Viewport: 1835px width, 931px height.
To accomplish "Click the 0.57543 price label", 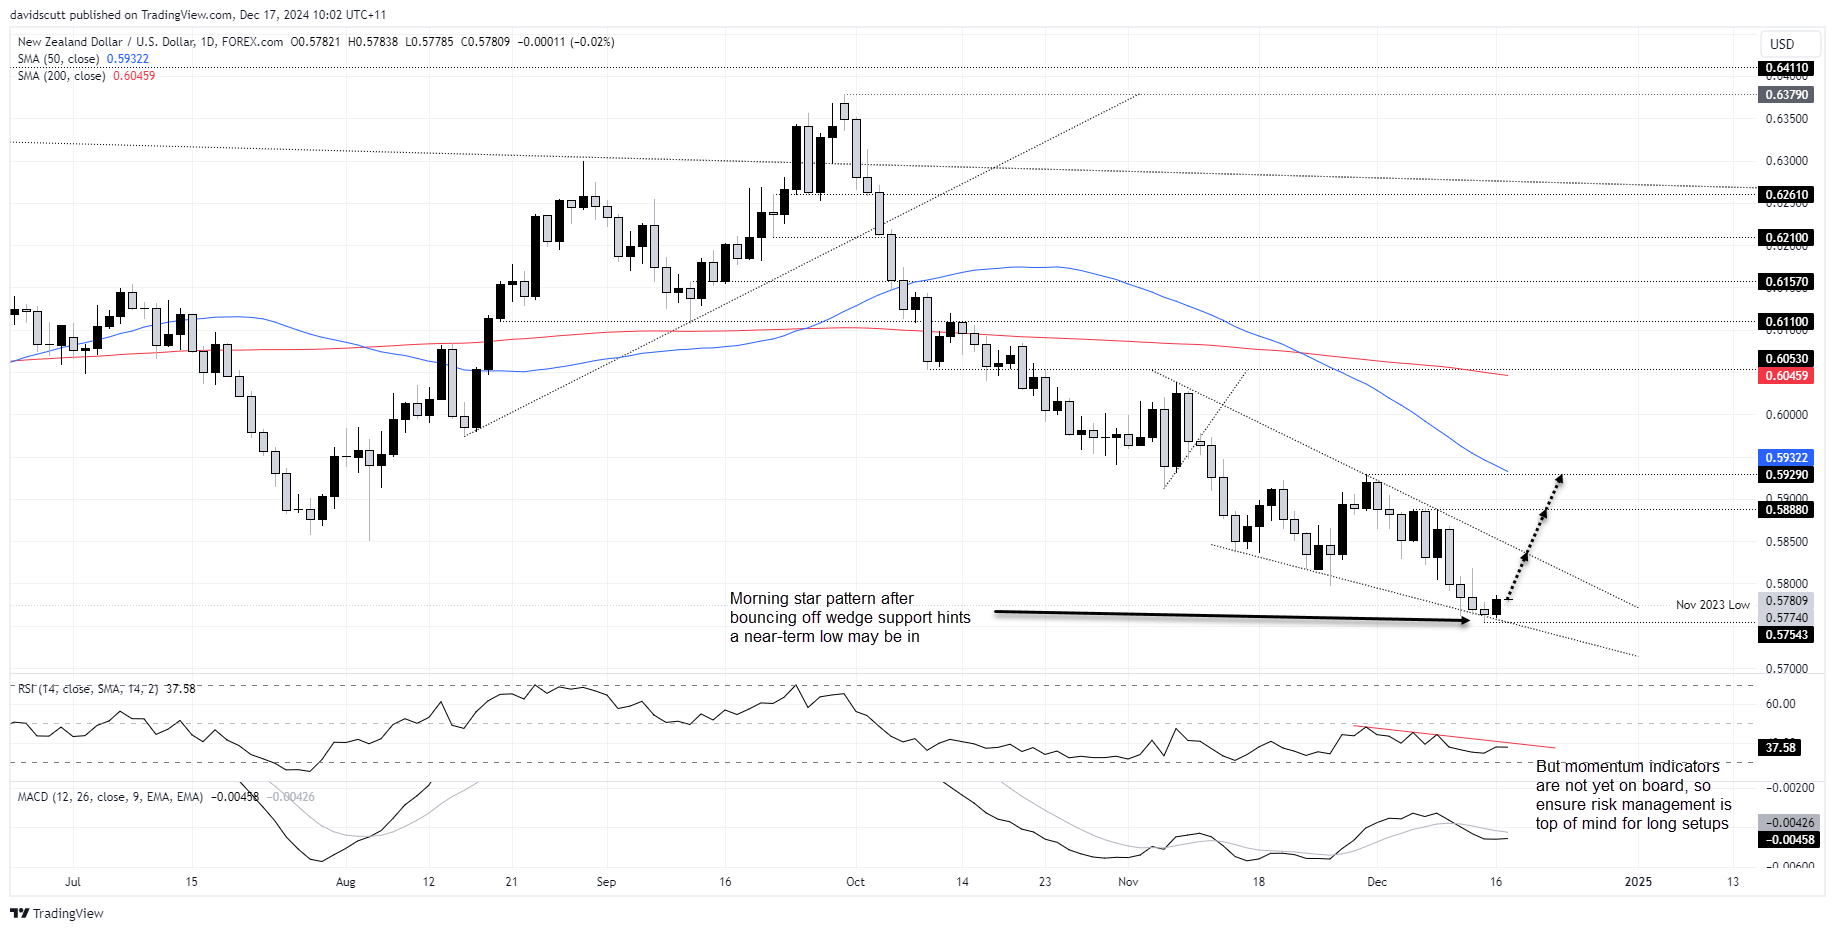I will 1786,635.
